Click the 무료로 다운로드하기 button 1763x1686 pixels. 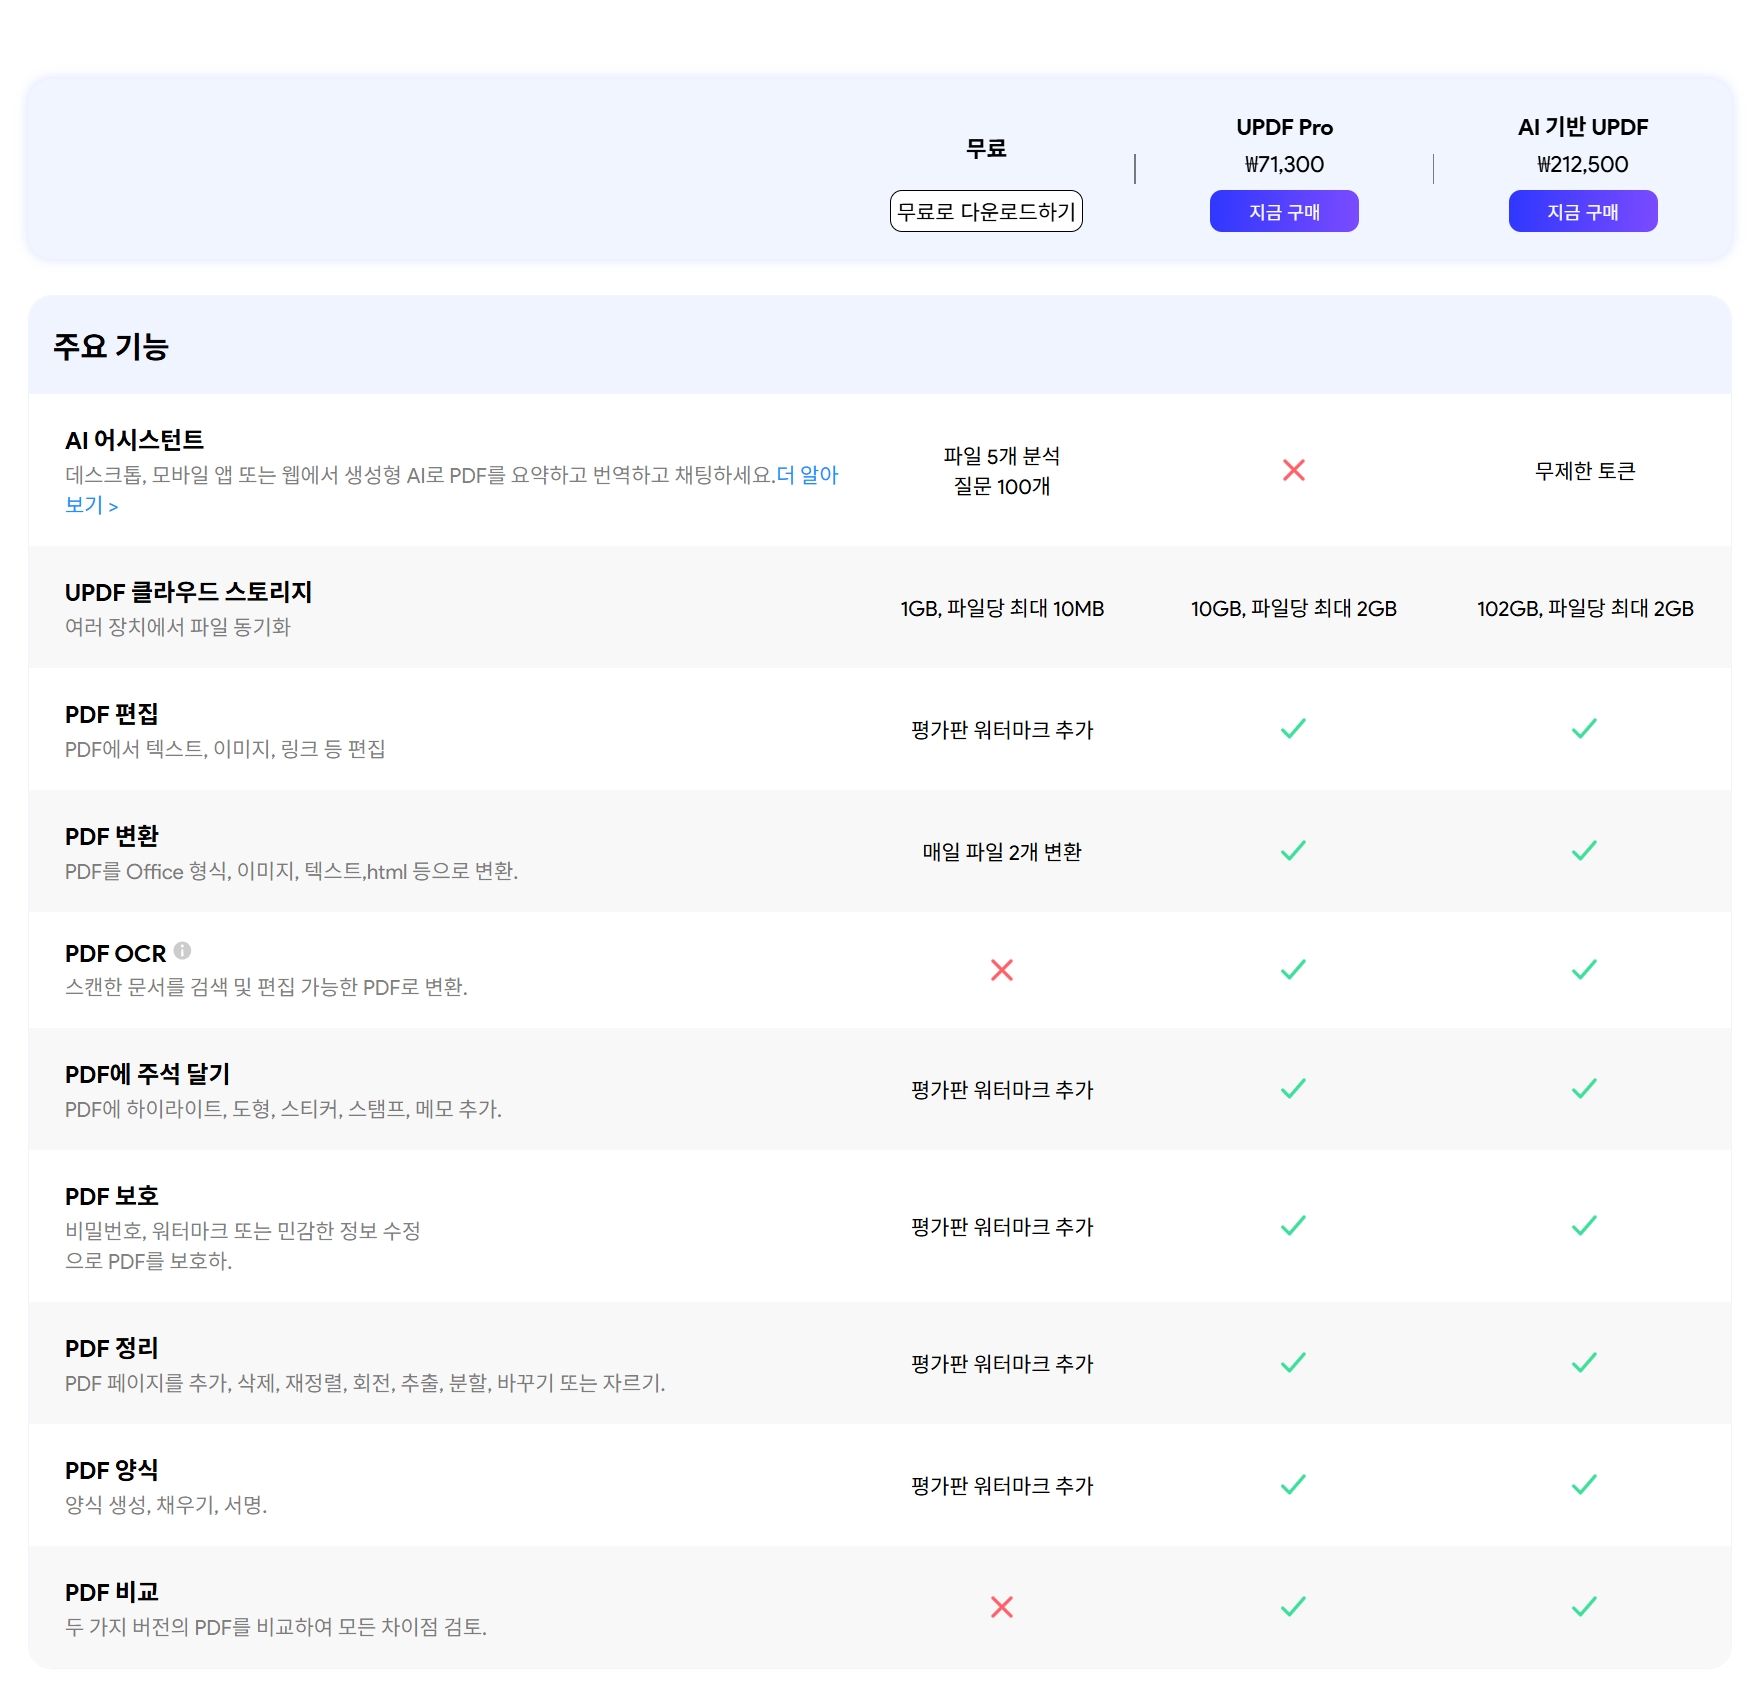[x=986, y=211]
